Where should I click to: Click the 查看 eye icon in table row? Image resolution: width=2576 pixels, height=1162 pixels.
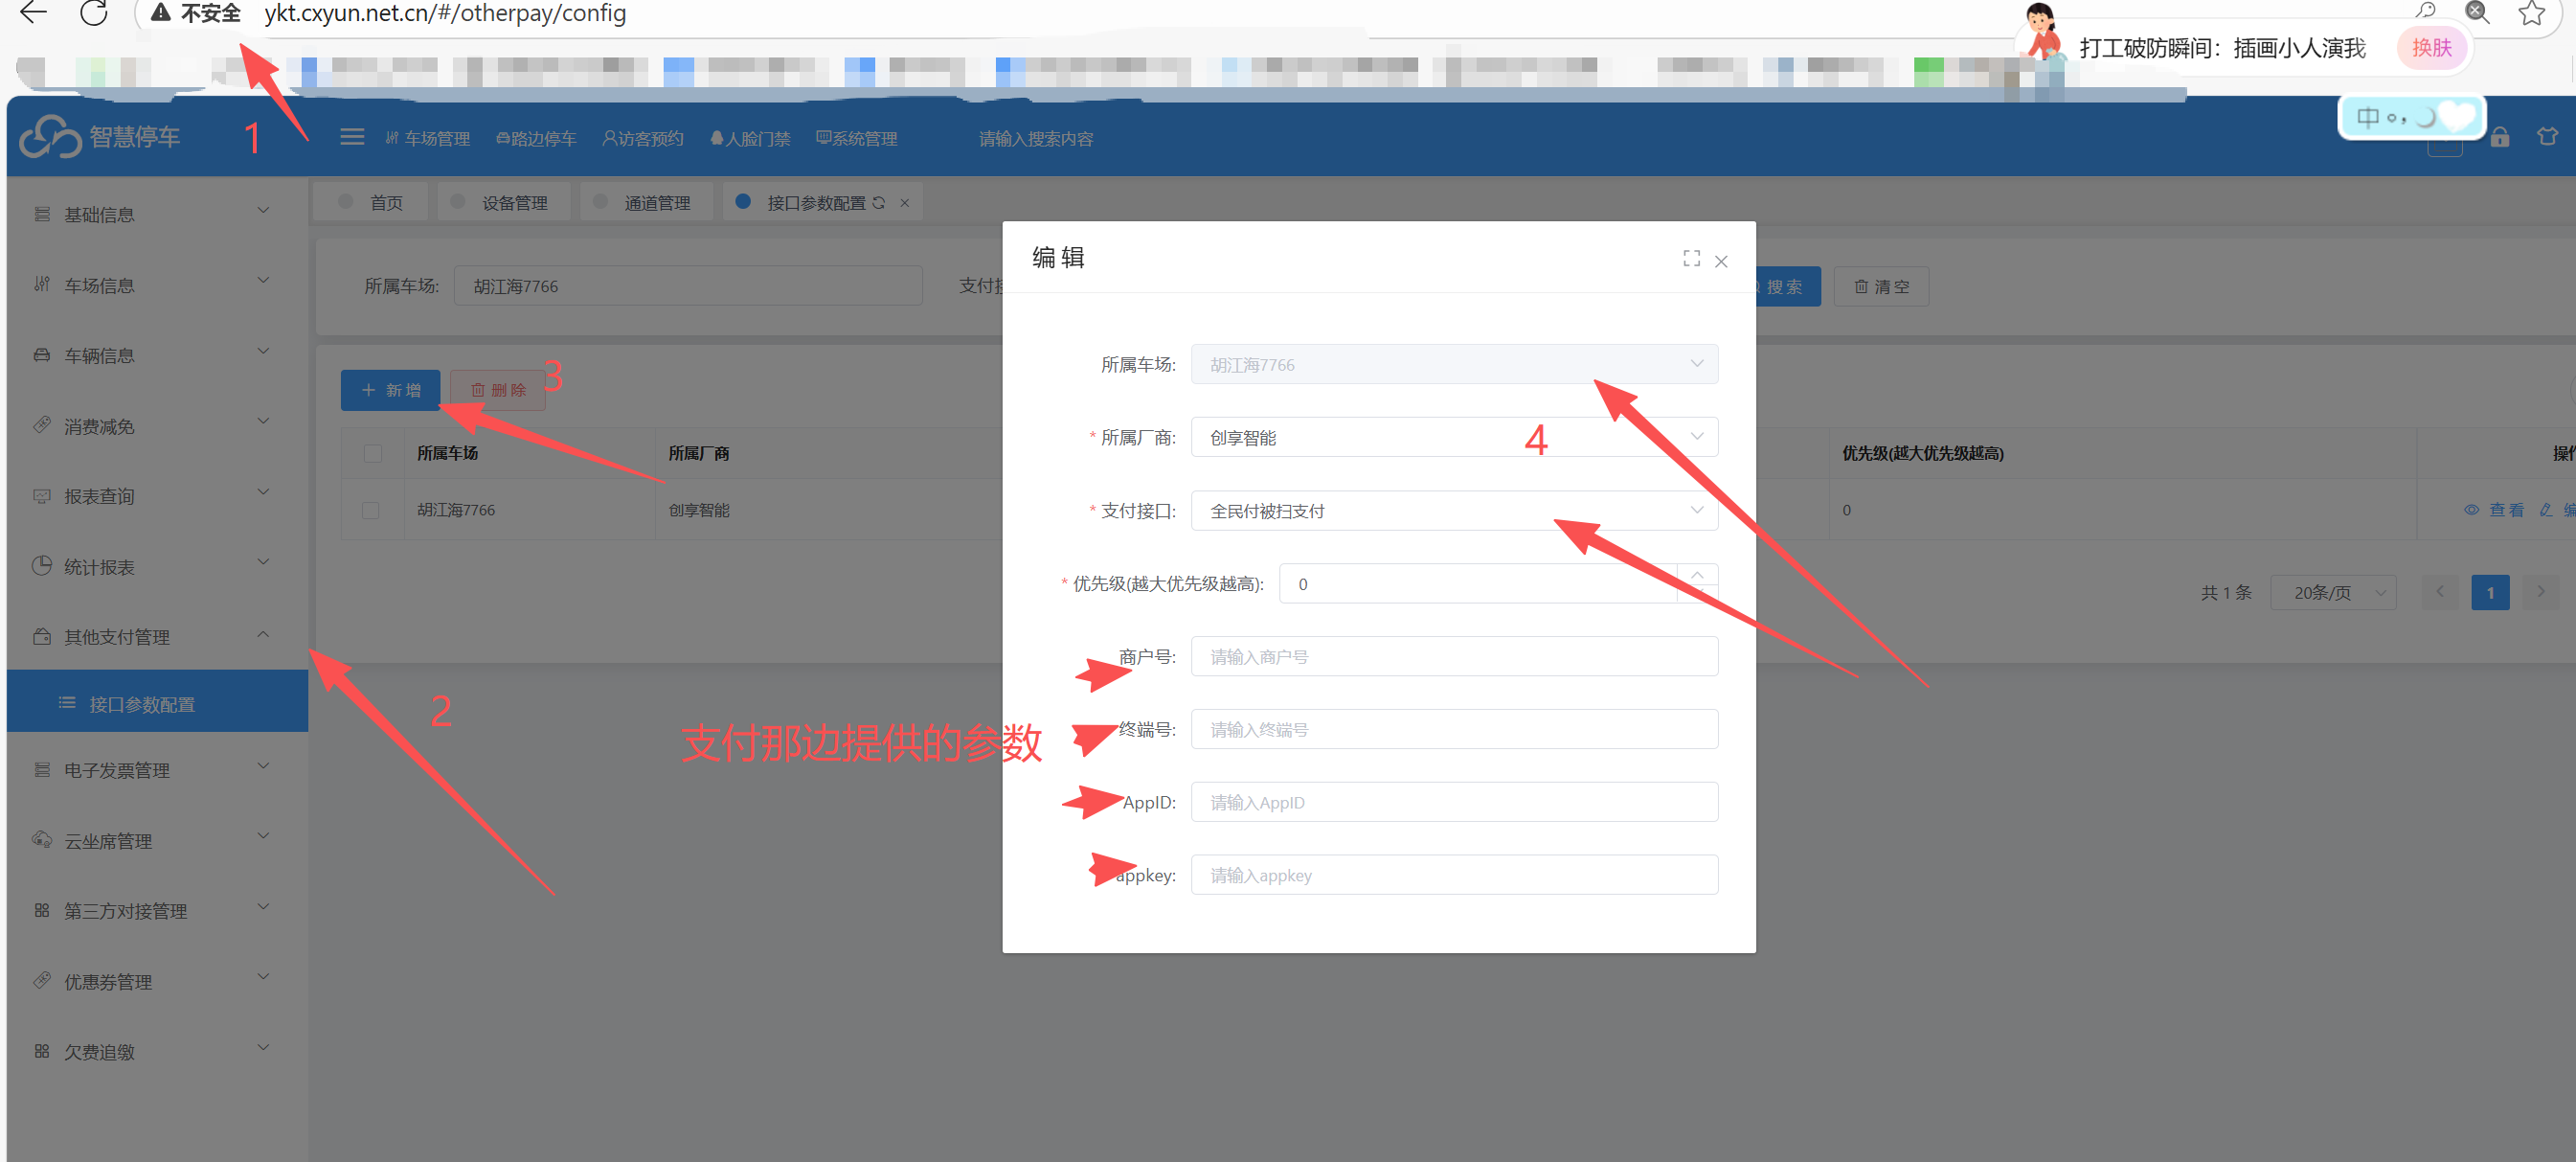point(2471,510)
